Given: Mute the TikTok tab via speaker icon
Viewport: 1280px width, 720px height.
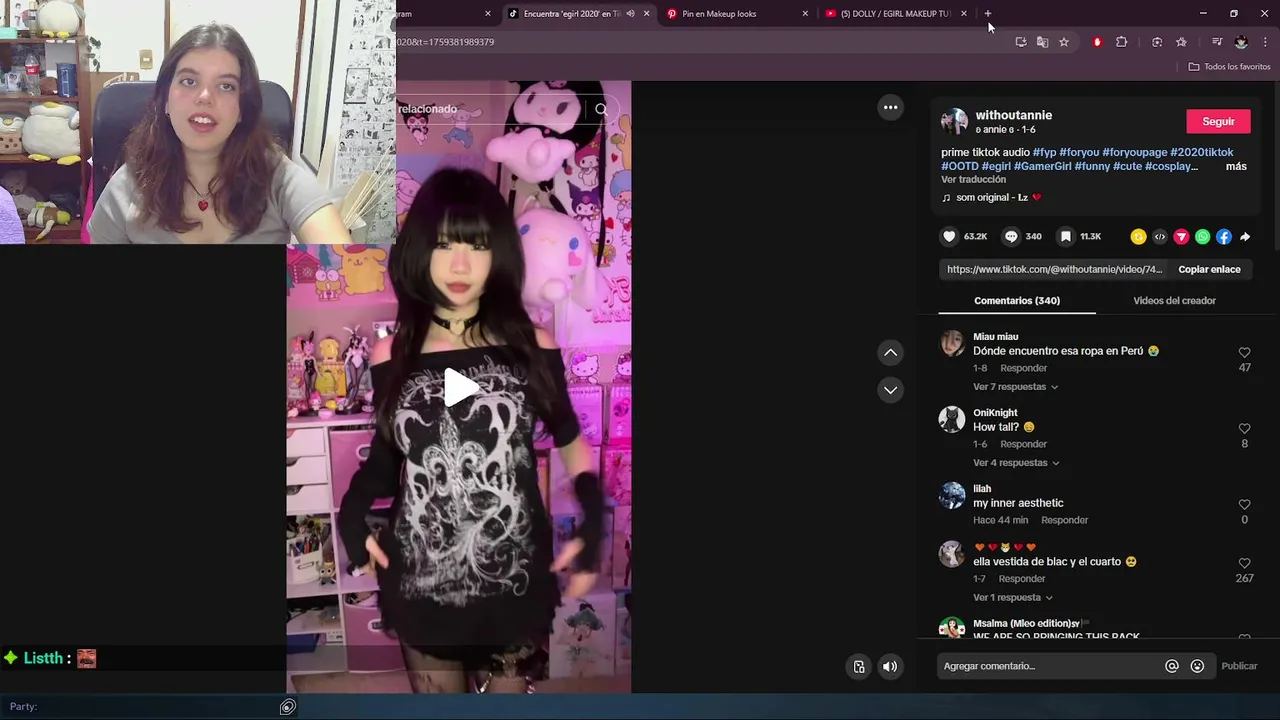Looking at the screenshot, I should [x=630, y=14].
